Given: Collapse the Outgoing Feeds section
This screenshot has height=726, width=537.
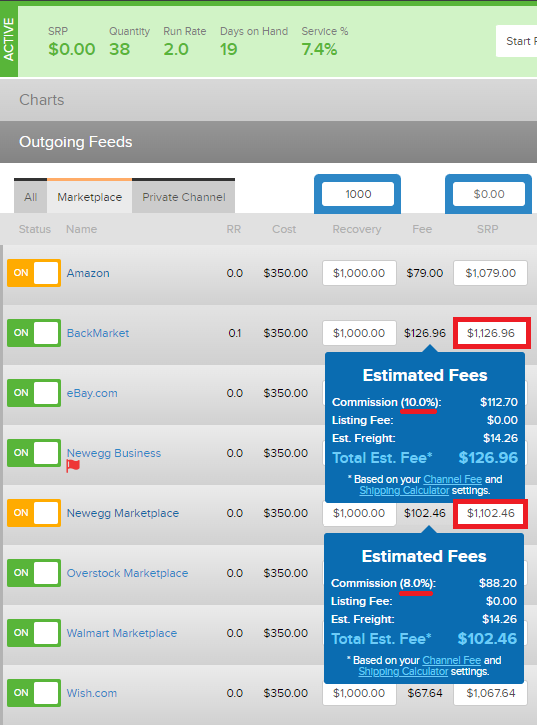Looking at the screenshot, I should click(268, 142).
